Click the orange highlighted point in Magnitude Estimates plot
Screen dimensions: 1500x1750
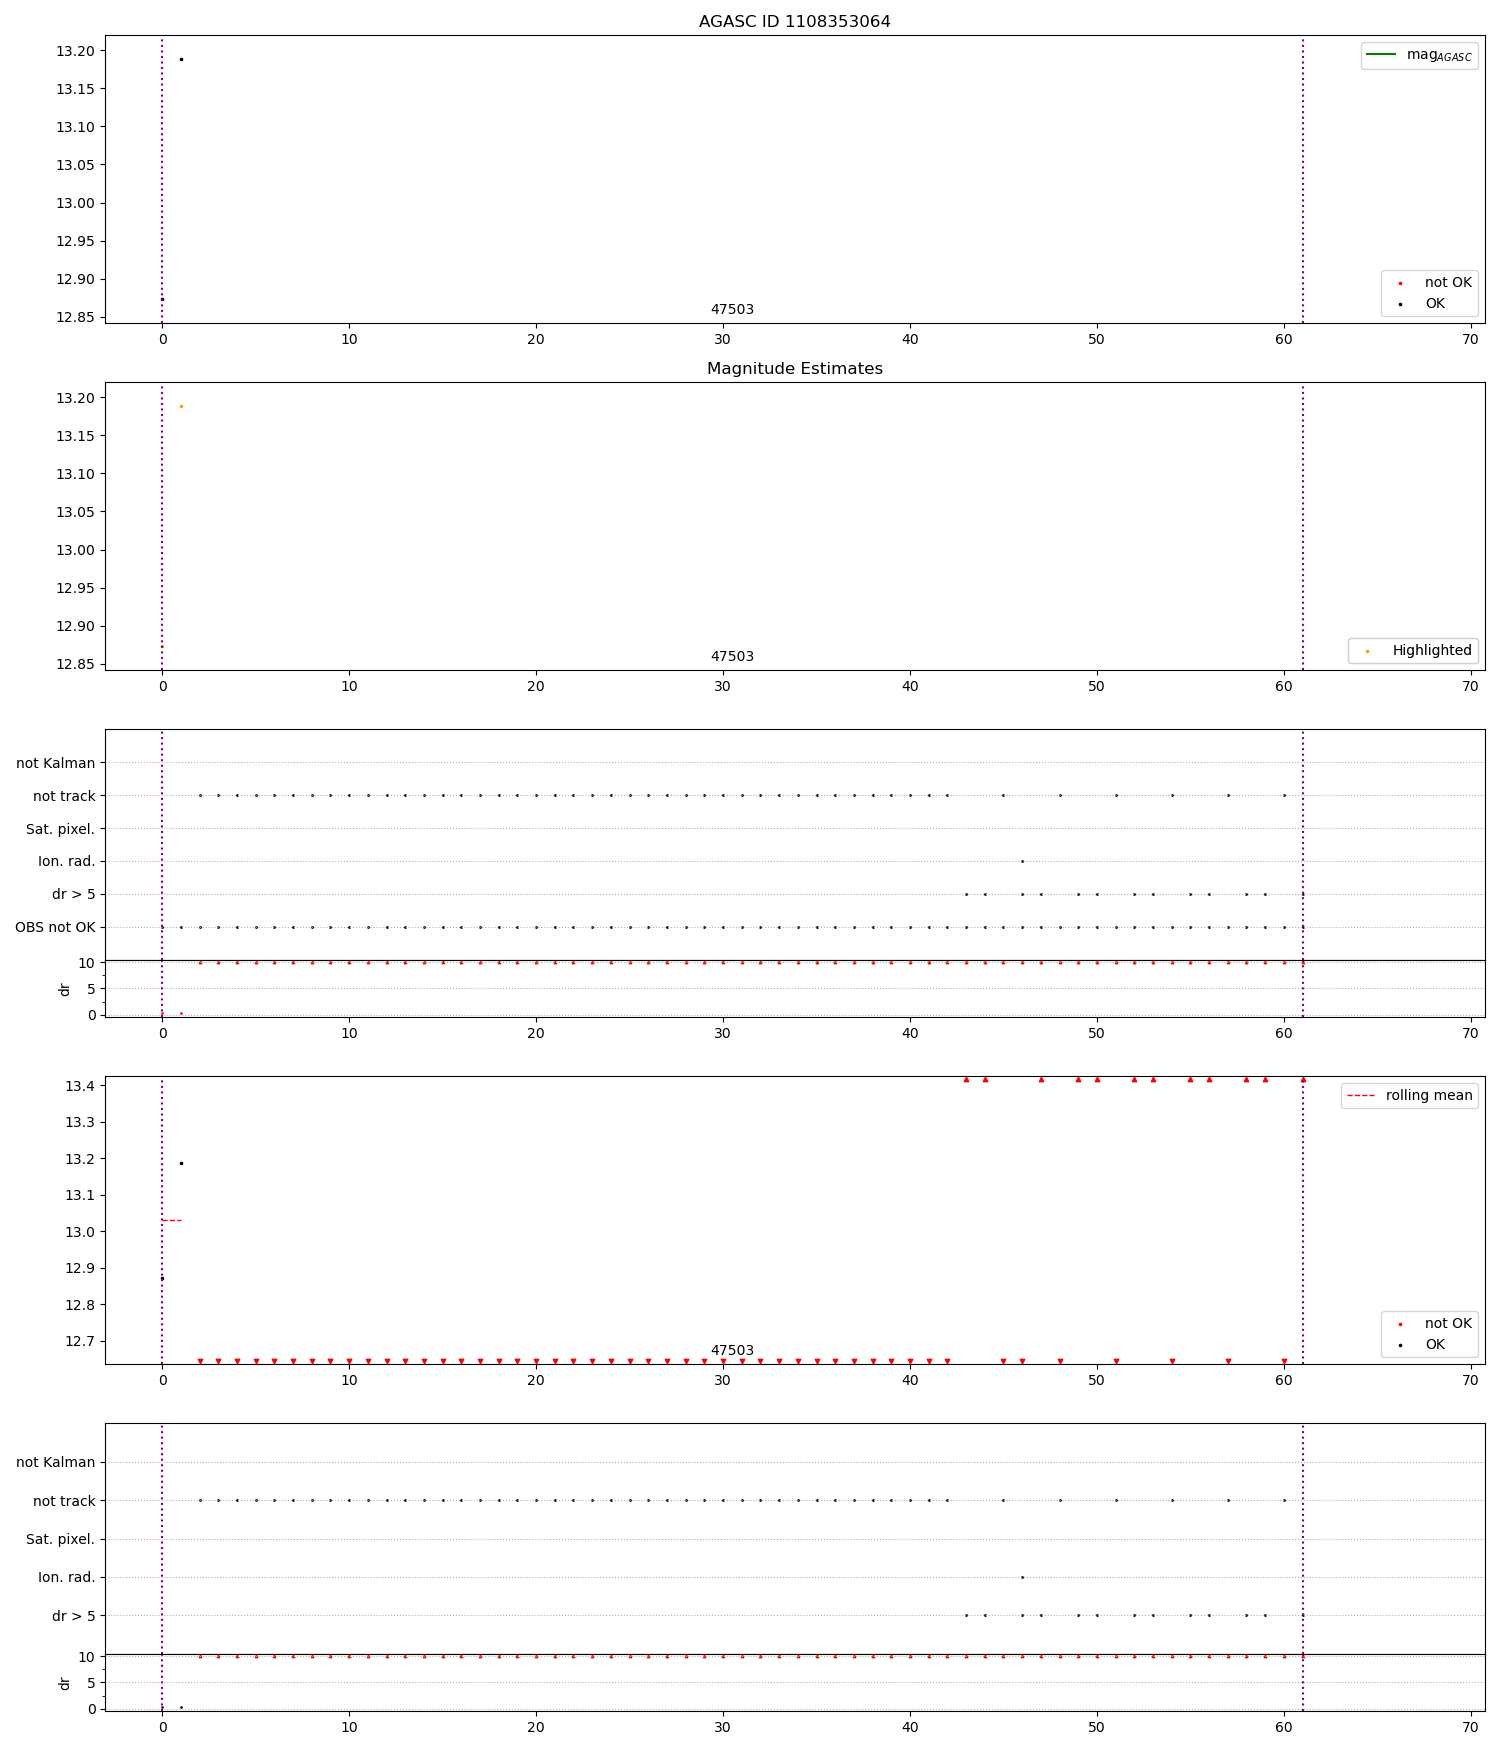point(181,406)
